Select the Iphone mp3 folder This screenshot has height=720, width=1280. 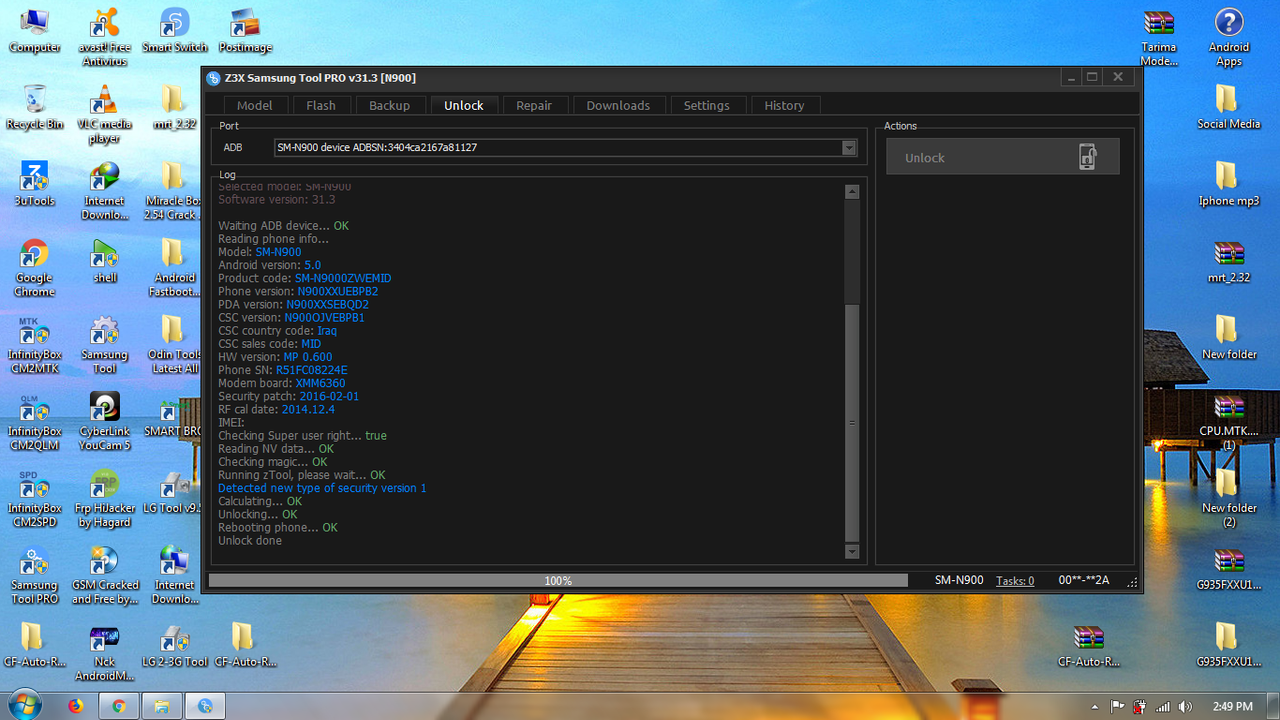tap(1228, 184)
